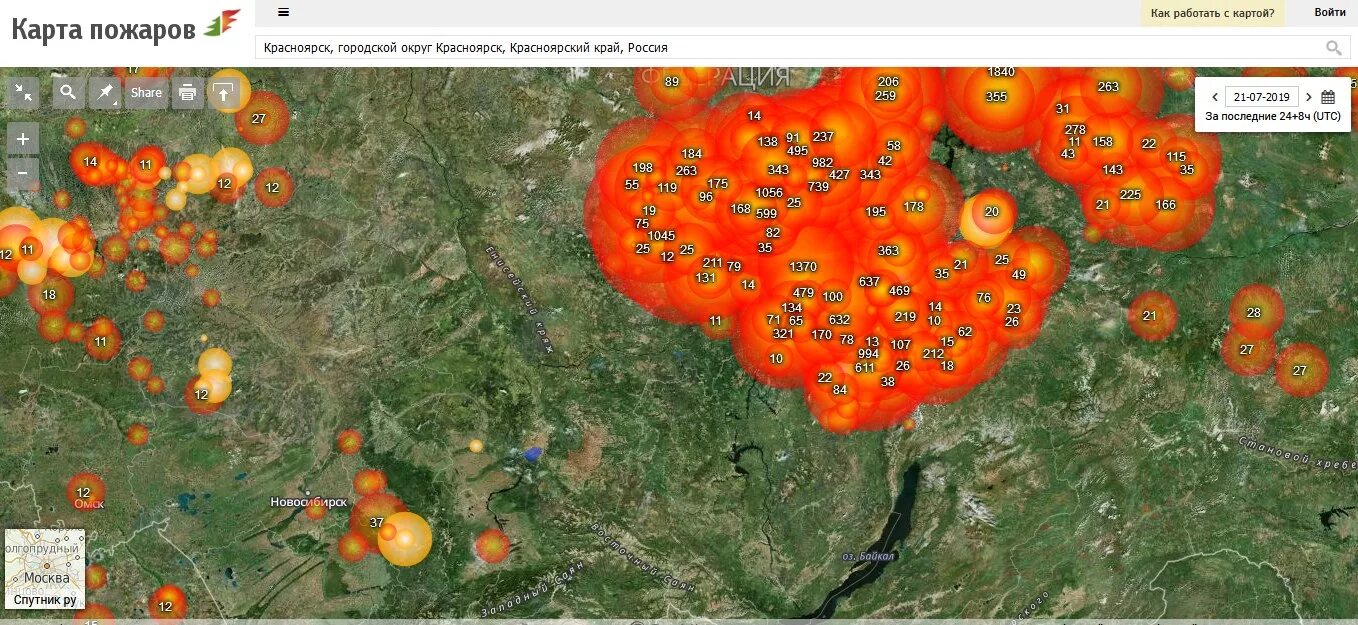Sign in via the Войти link

click(1330, 13)
